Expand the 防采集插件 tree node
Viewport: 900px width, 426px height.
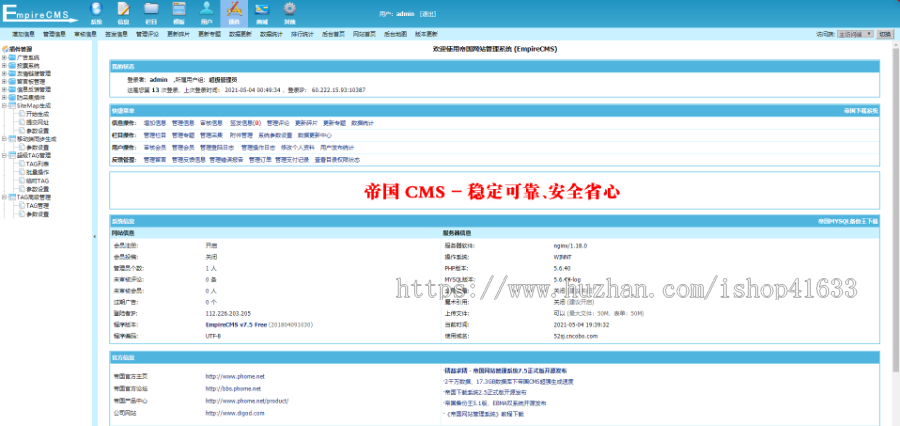[x=5, y=98]
